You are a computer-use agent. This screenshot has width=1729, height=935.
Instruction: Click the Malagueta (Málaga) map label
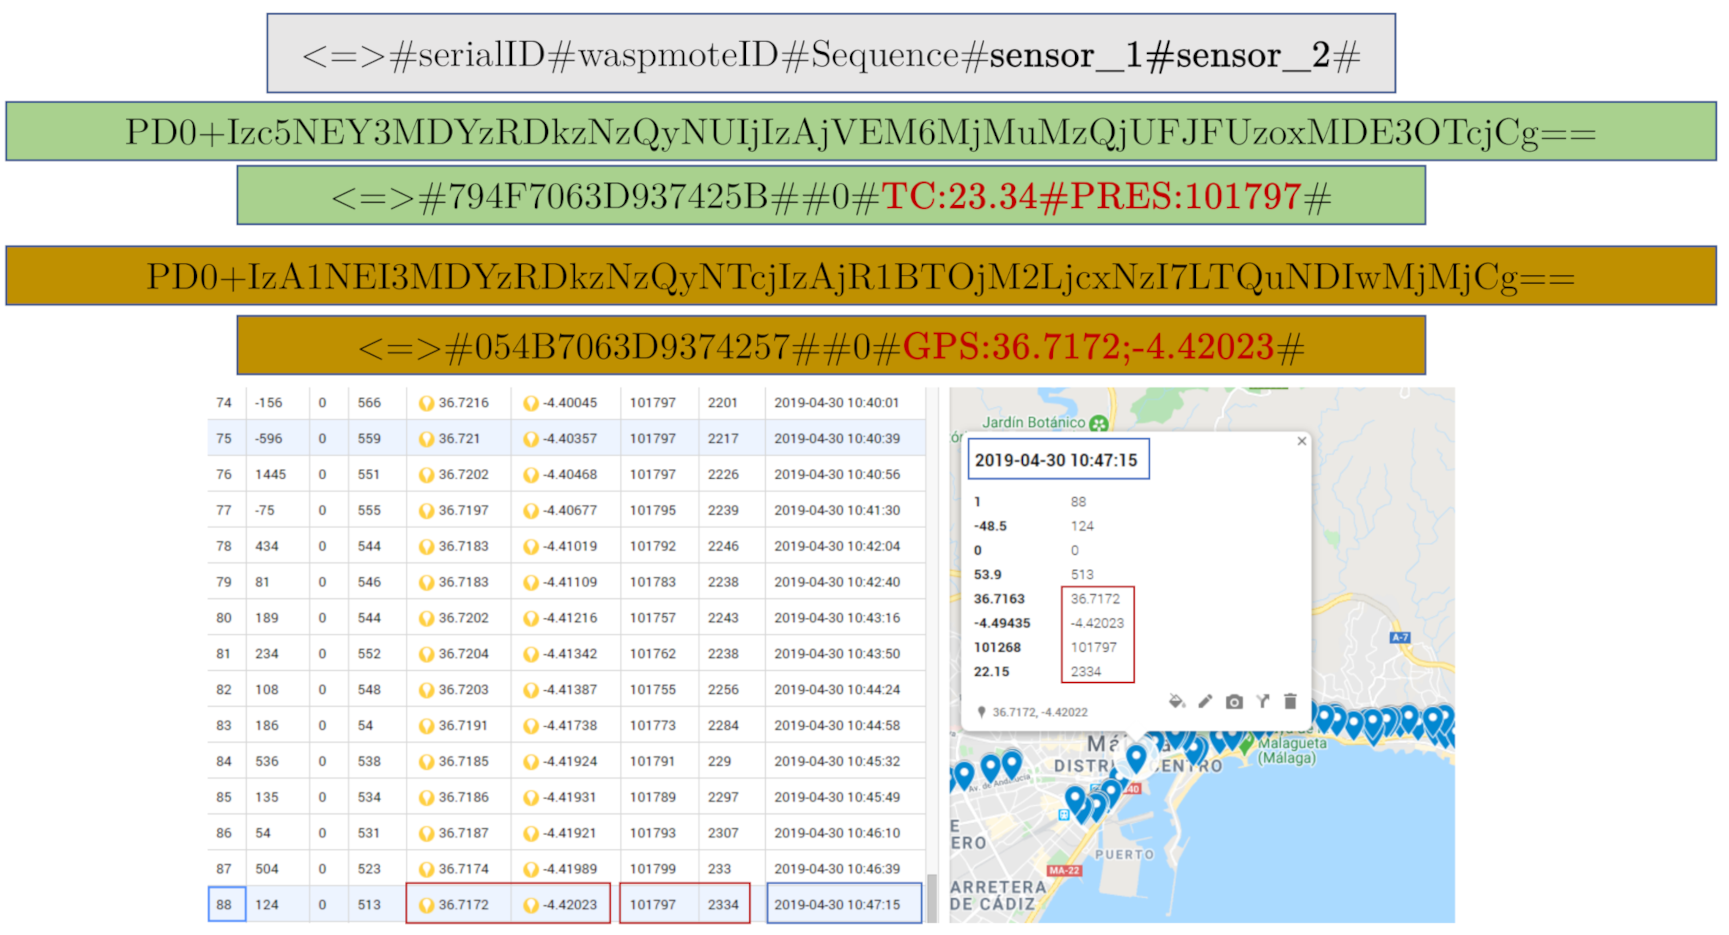(x=1291, y=751)
